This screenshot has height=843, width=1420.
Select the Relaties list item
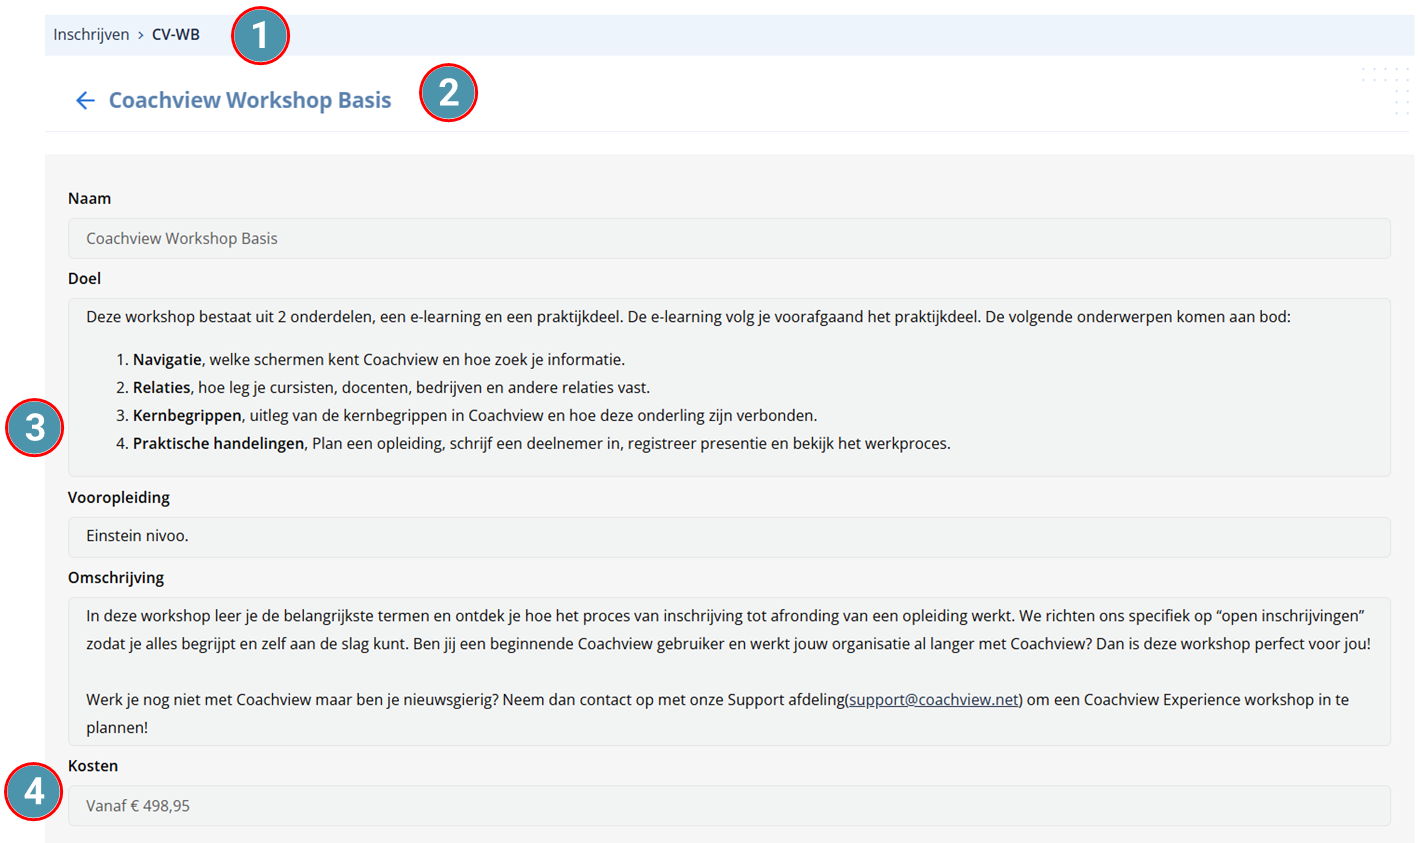(x=383, y=388)
